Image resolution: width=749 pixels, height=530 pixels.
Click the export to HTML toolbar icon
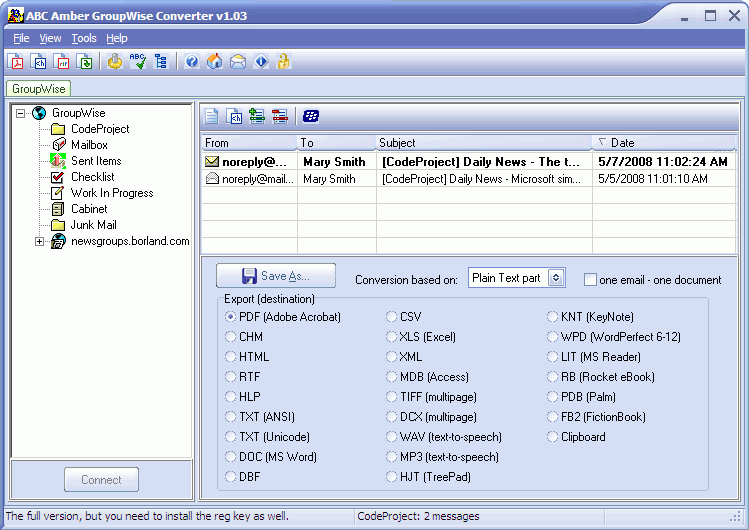pyautogui.click(x=39, y=61)
